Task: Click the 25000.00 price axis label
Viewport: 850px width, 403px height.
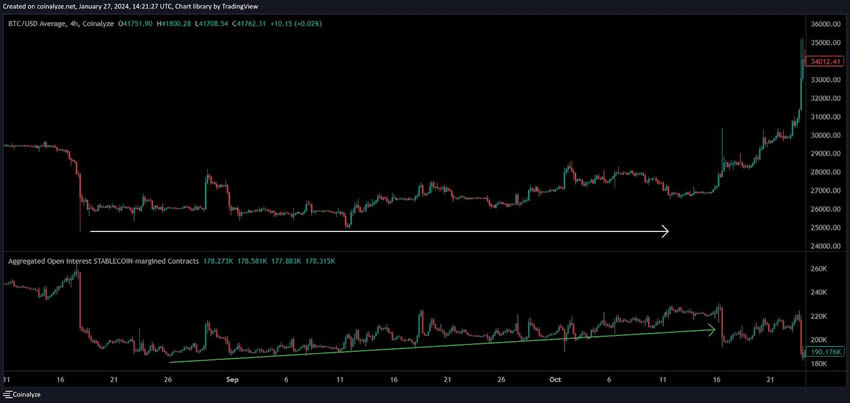Action: [x=826, y=227]
